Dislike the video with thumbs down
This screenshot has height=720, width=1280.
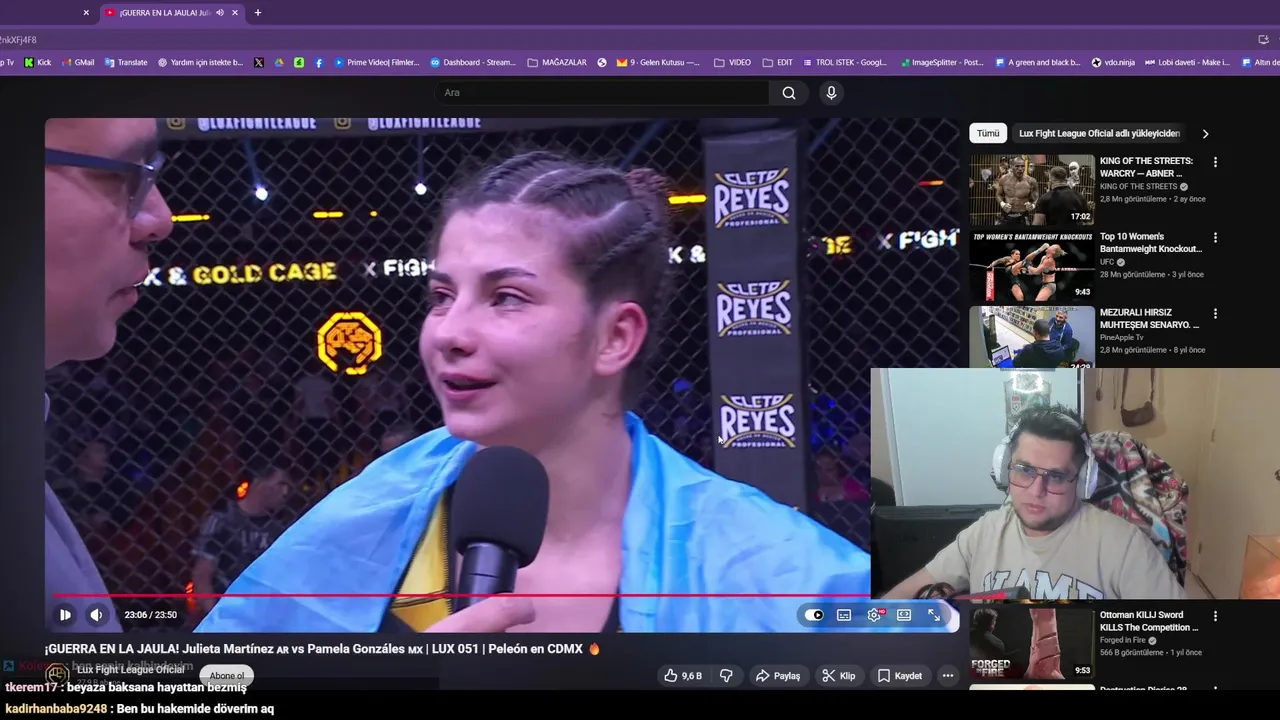[726, 676]
